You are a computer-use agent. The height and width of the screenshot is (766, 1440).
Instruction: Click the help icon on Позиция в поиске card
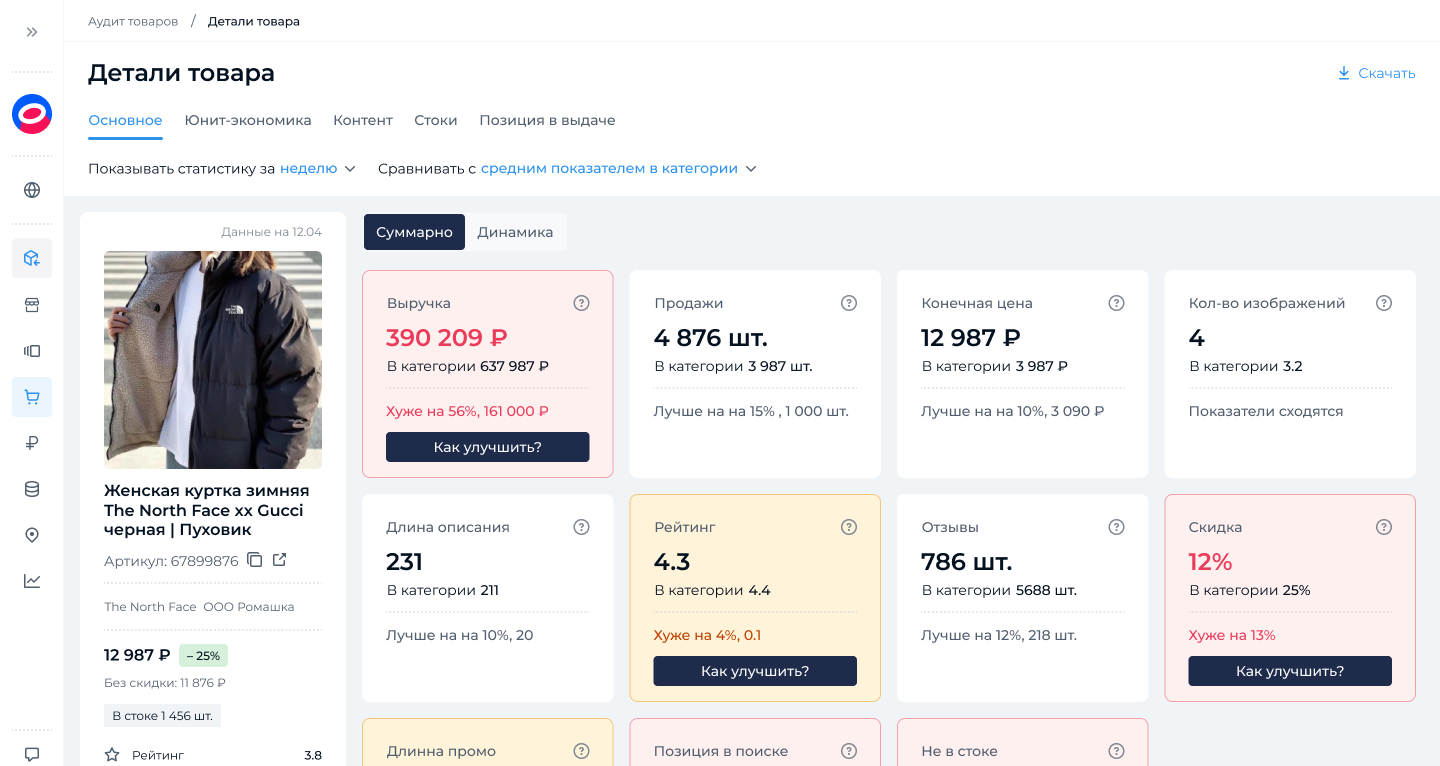pyautogui.click(x=849, y=751)
